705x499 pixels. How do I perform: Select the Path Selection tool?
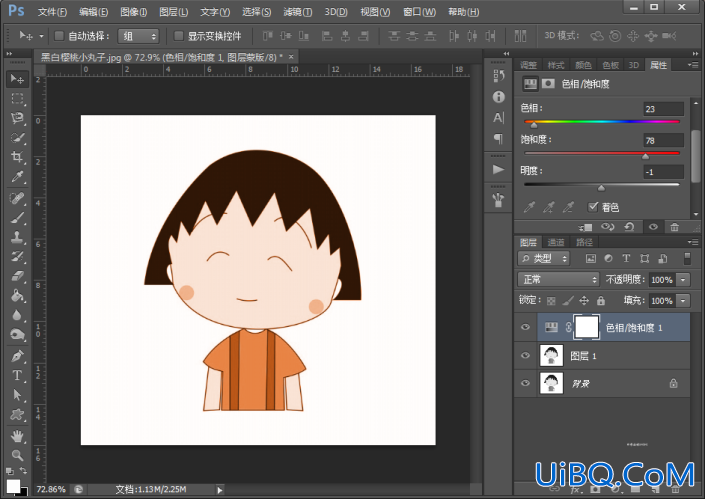click(x=17, y=395)
